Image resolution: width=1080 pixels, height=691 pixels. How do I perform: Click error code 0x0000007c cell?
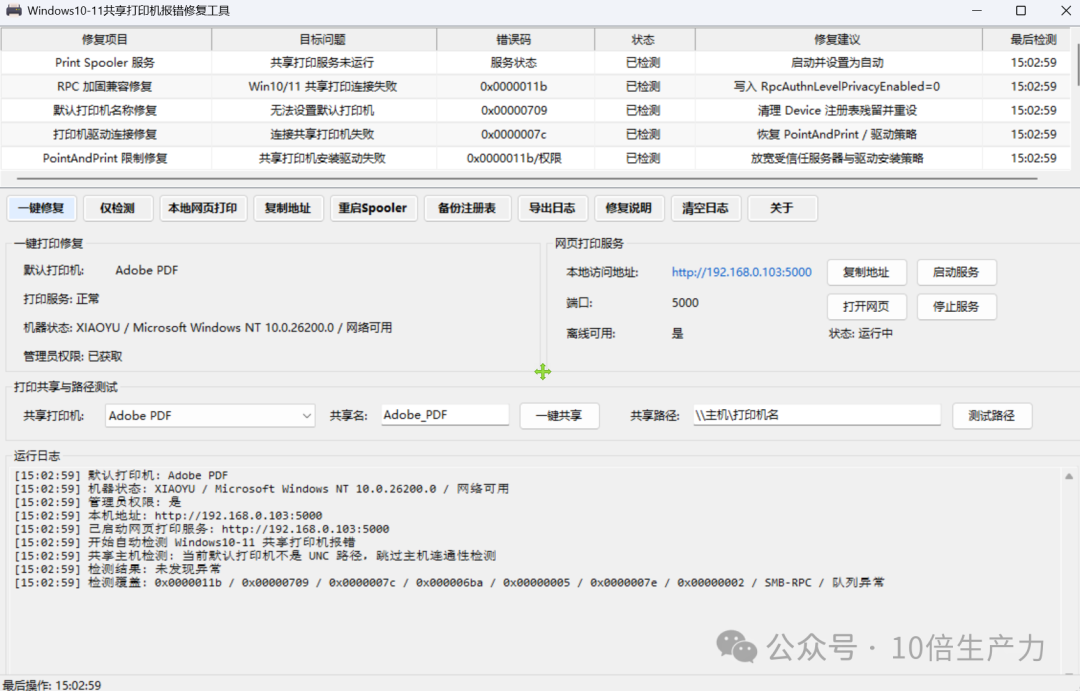[514, 134]
